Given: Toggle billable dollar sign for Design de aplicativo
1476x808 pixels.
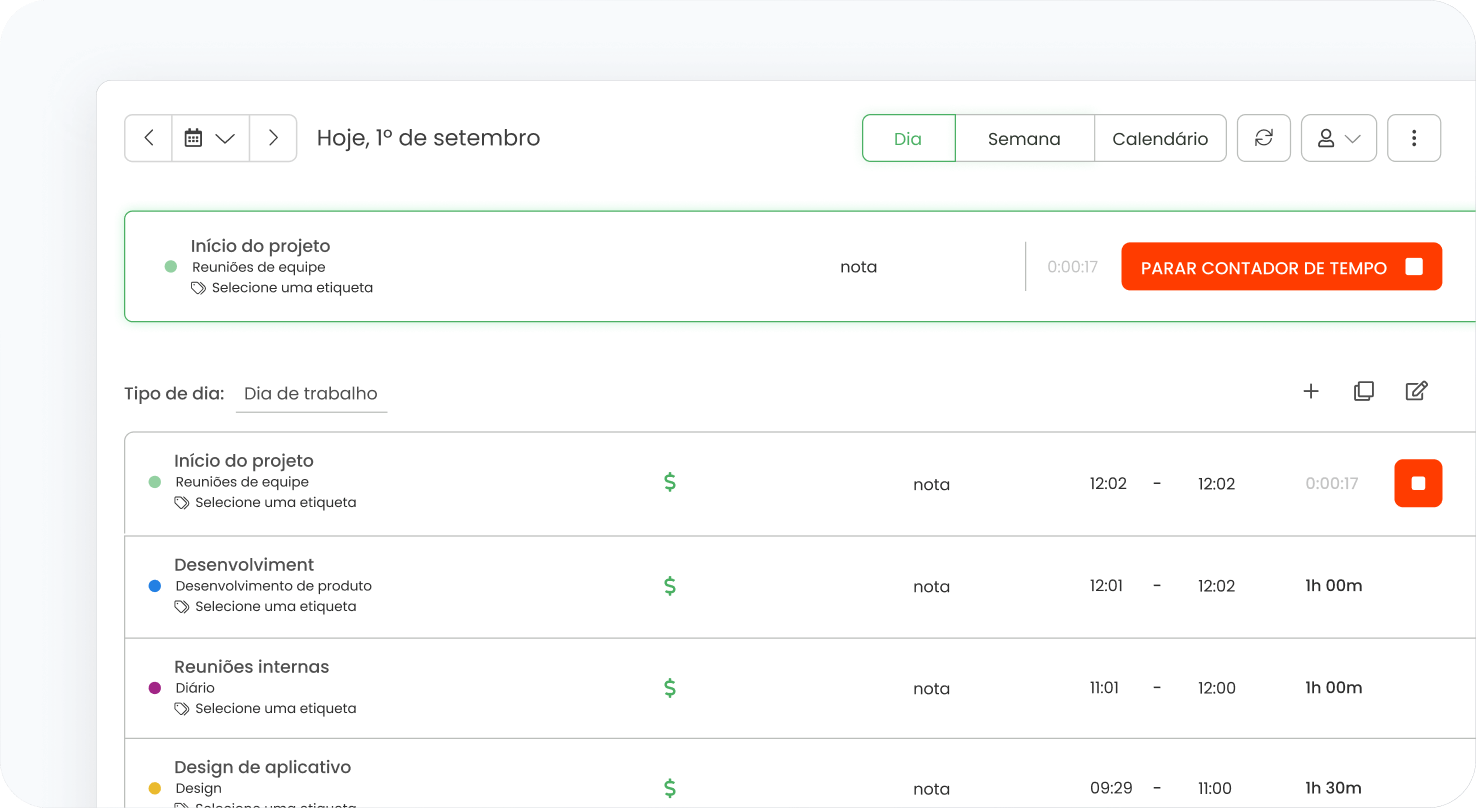Looking at the screenshot, I should point(670,789).
